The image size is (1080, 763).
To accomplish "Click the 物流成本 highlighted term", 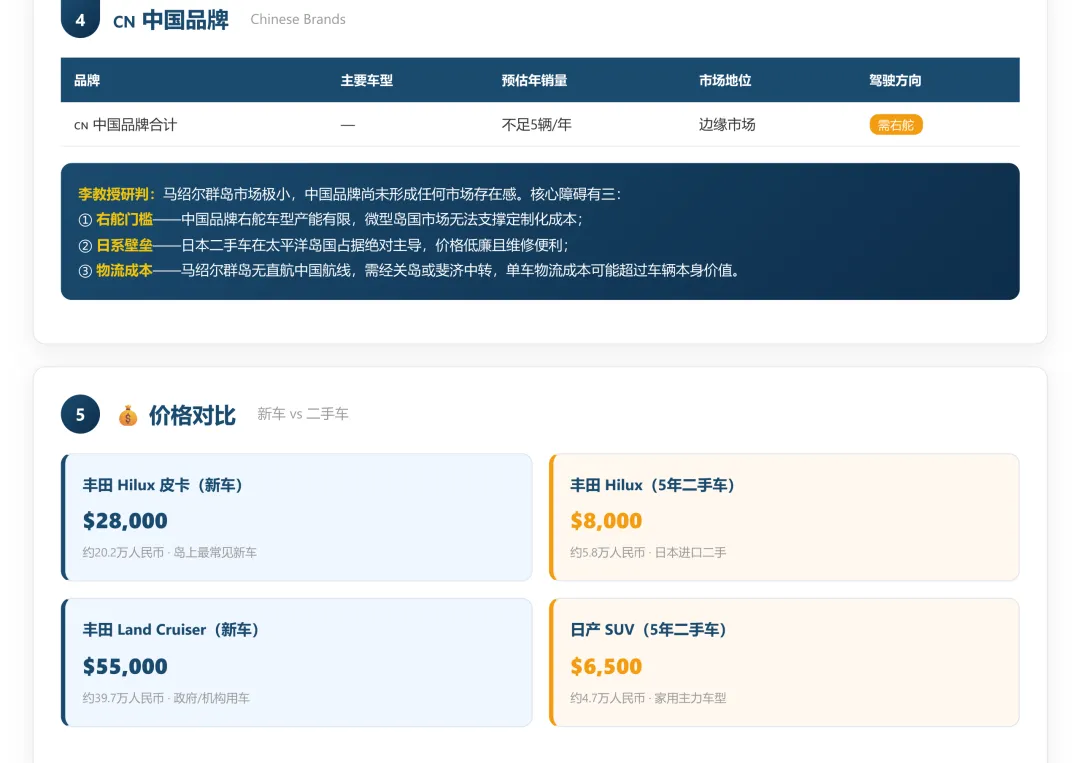I will pos(124,271).
